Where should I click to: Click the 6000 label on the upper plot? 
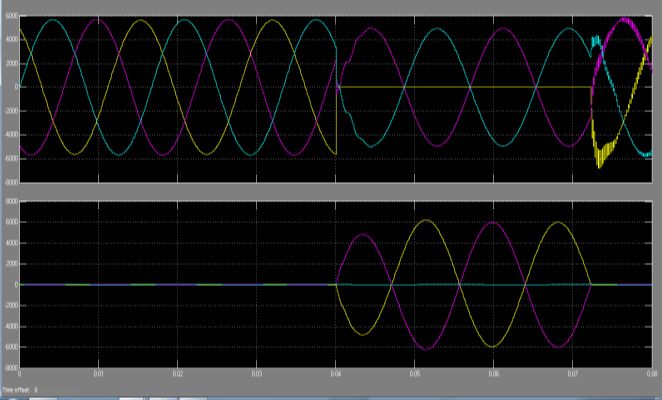coord(12,16)
